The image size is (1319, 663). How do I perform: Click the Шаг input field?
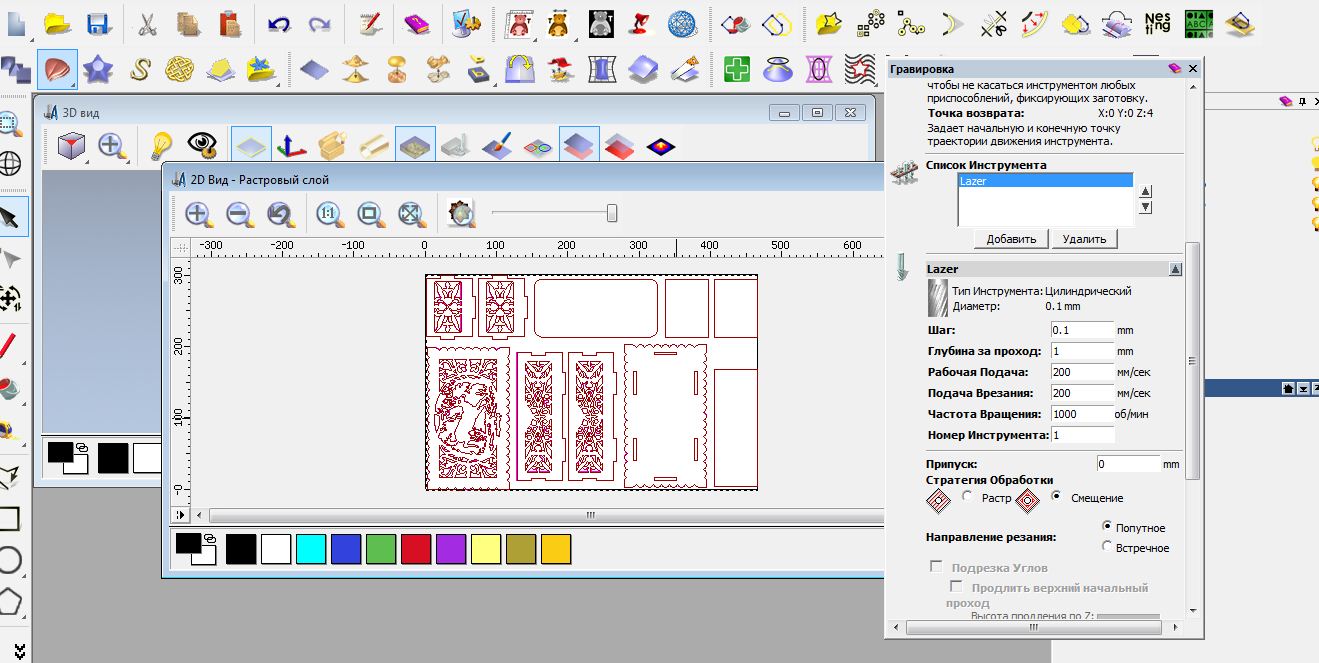(1082, 330)
